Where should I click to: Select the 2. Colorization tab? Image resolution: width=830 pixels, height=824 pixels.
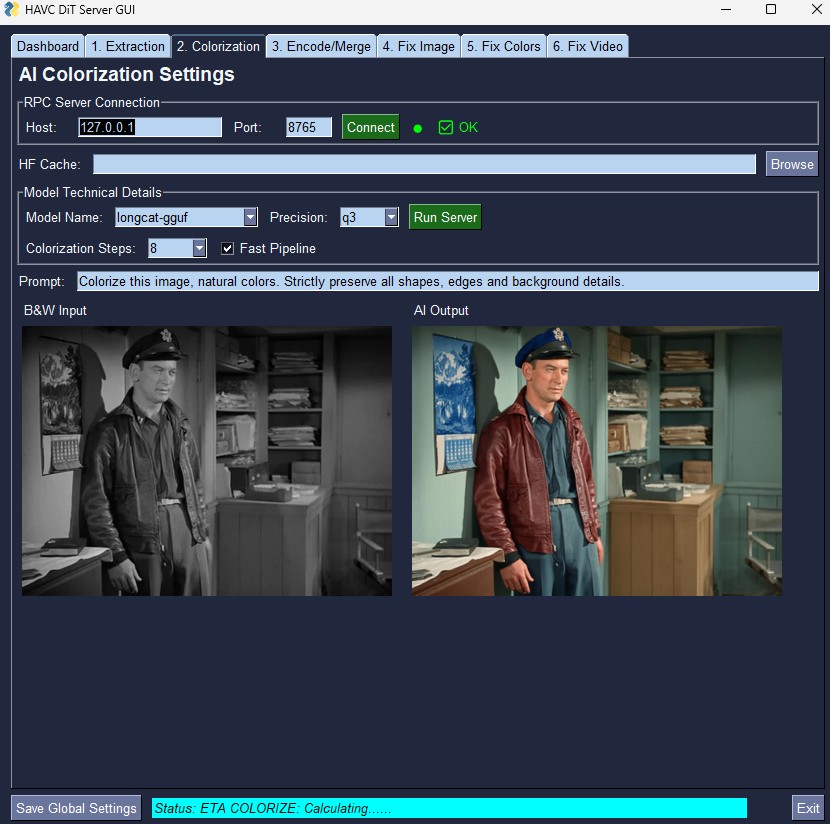click(218, 47)
